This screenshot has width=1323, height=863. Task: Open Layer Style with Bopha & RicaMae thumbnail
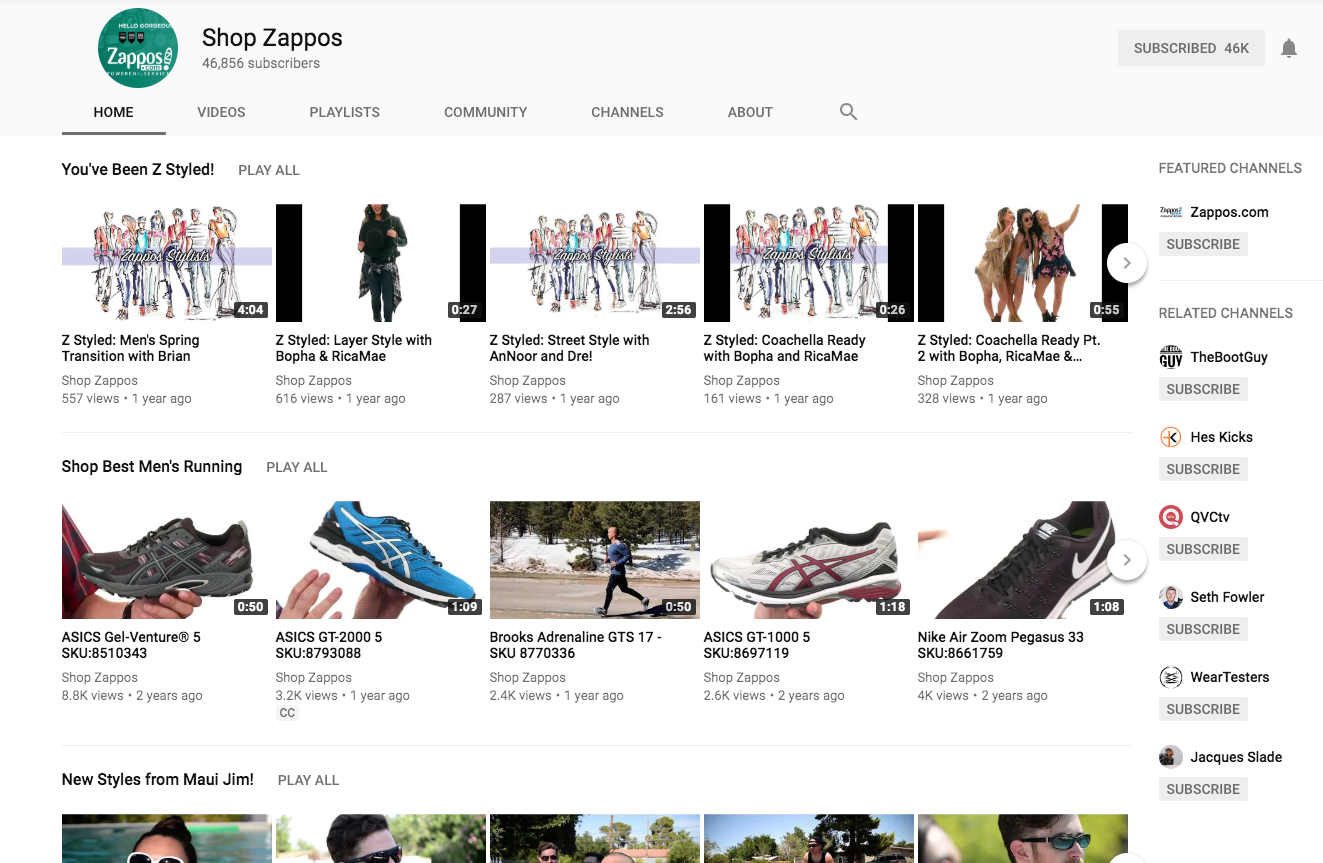tap(381, 263)
